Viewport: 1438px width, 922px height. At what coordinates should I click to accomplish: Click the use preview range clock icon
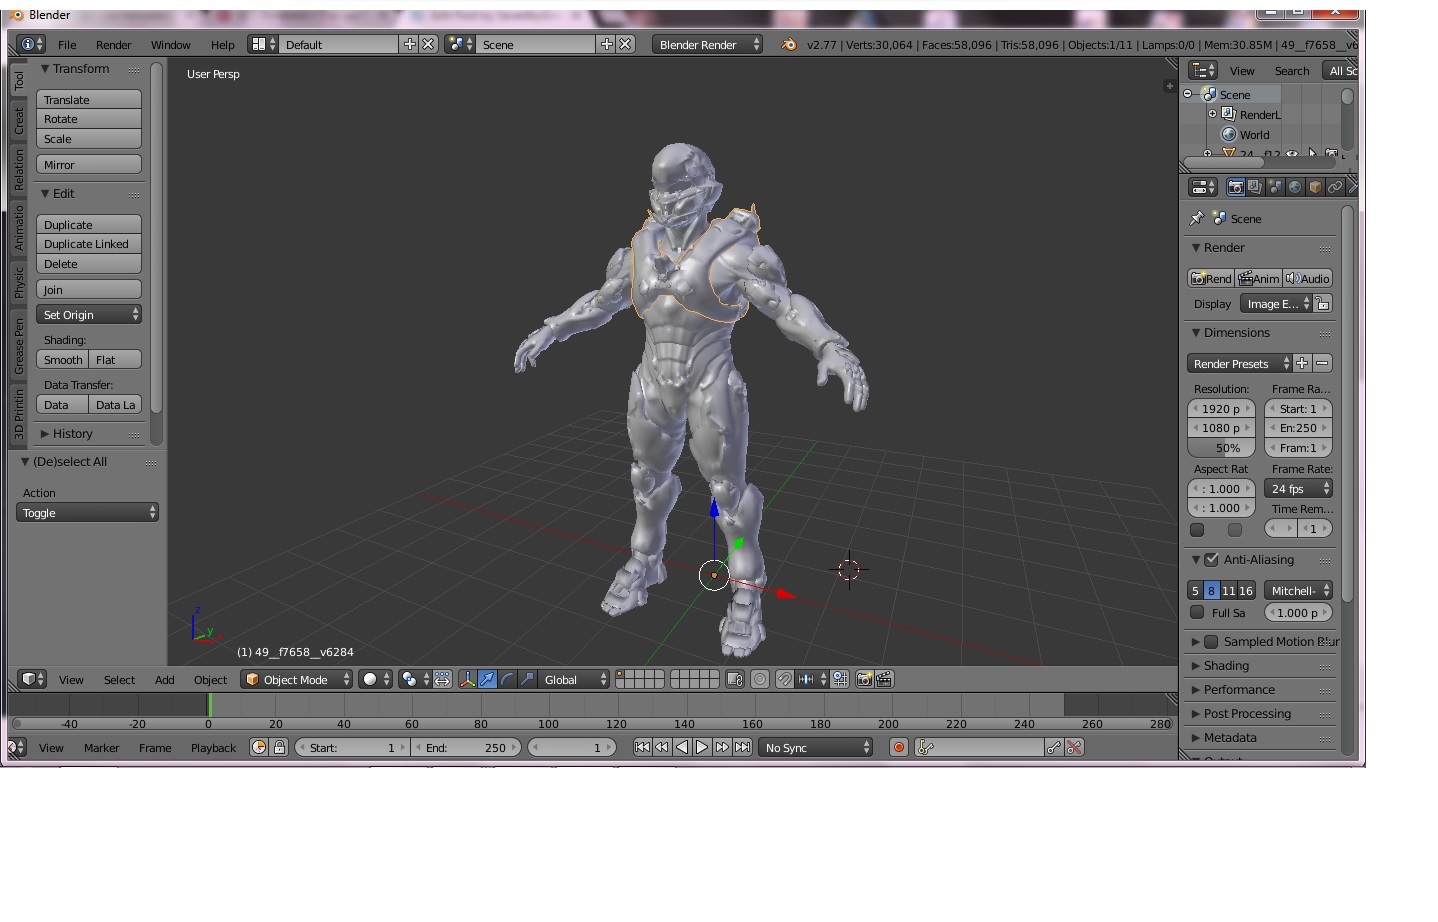coord(259,747)
